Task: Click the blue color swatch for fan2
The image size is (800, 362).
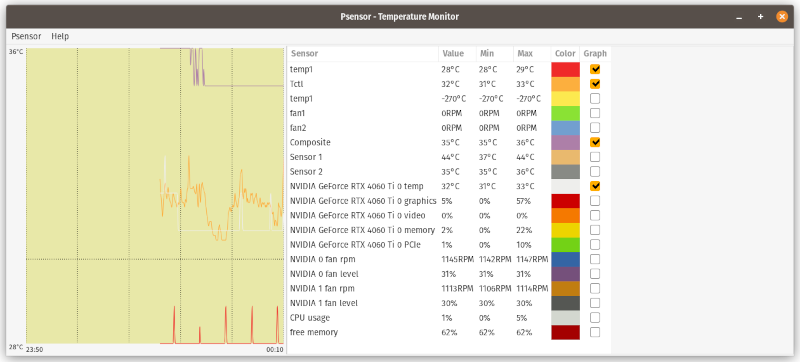Action: pyautogui.click(x=565, y=127)
